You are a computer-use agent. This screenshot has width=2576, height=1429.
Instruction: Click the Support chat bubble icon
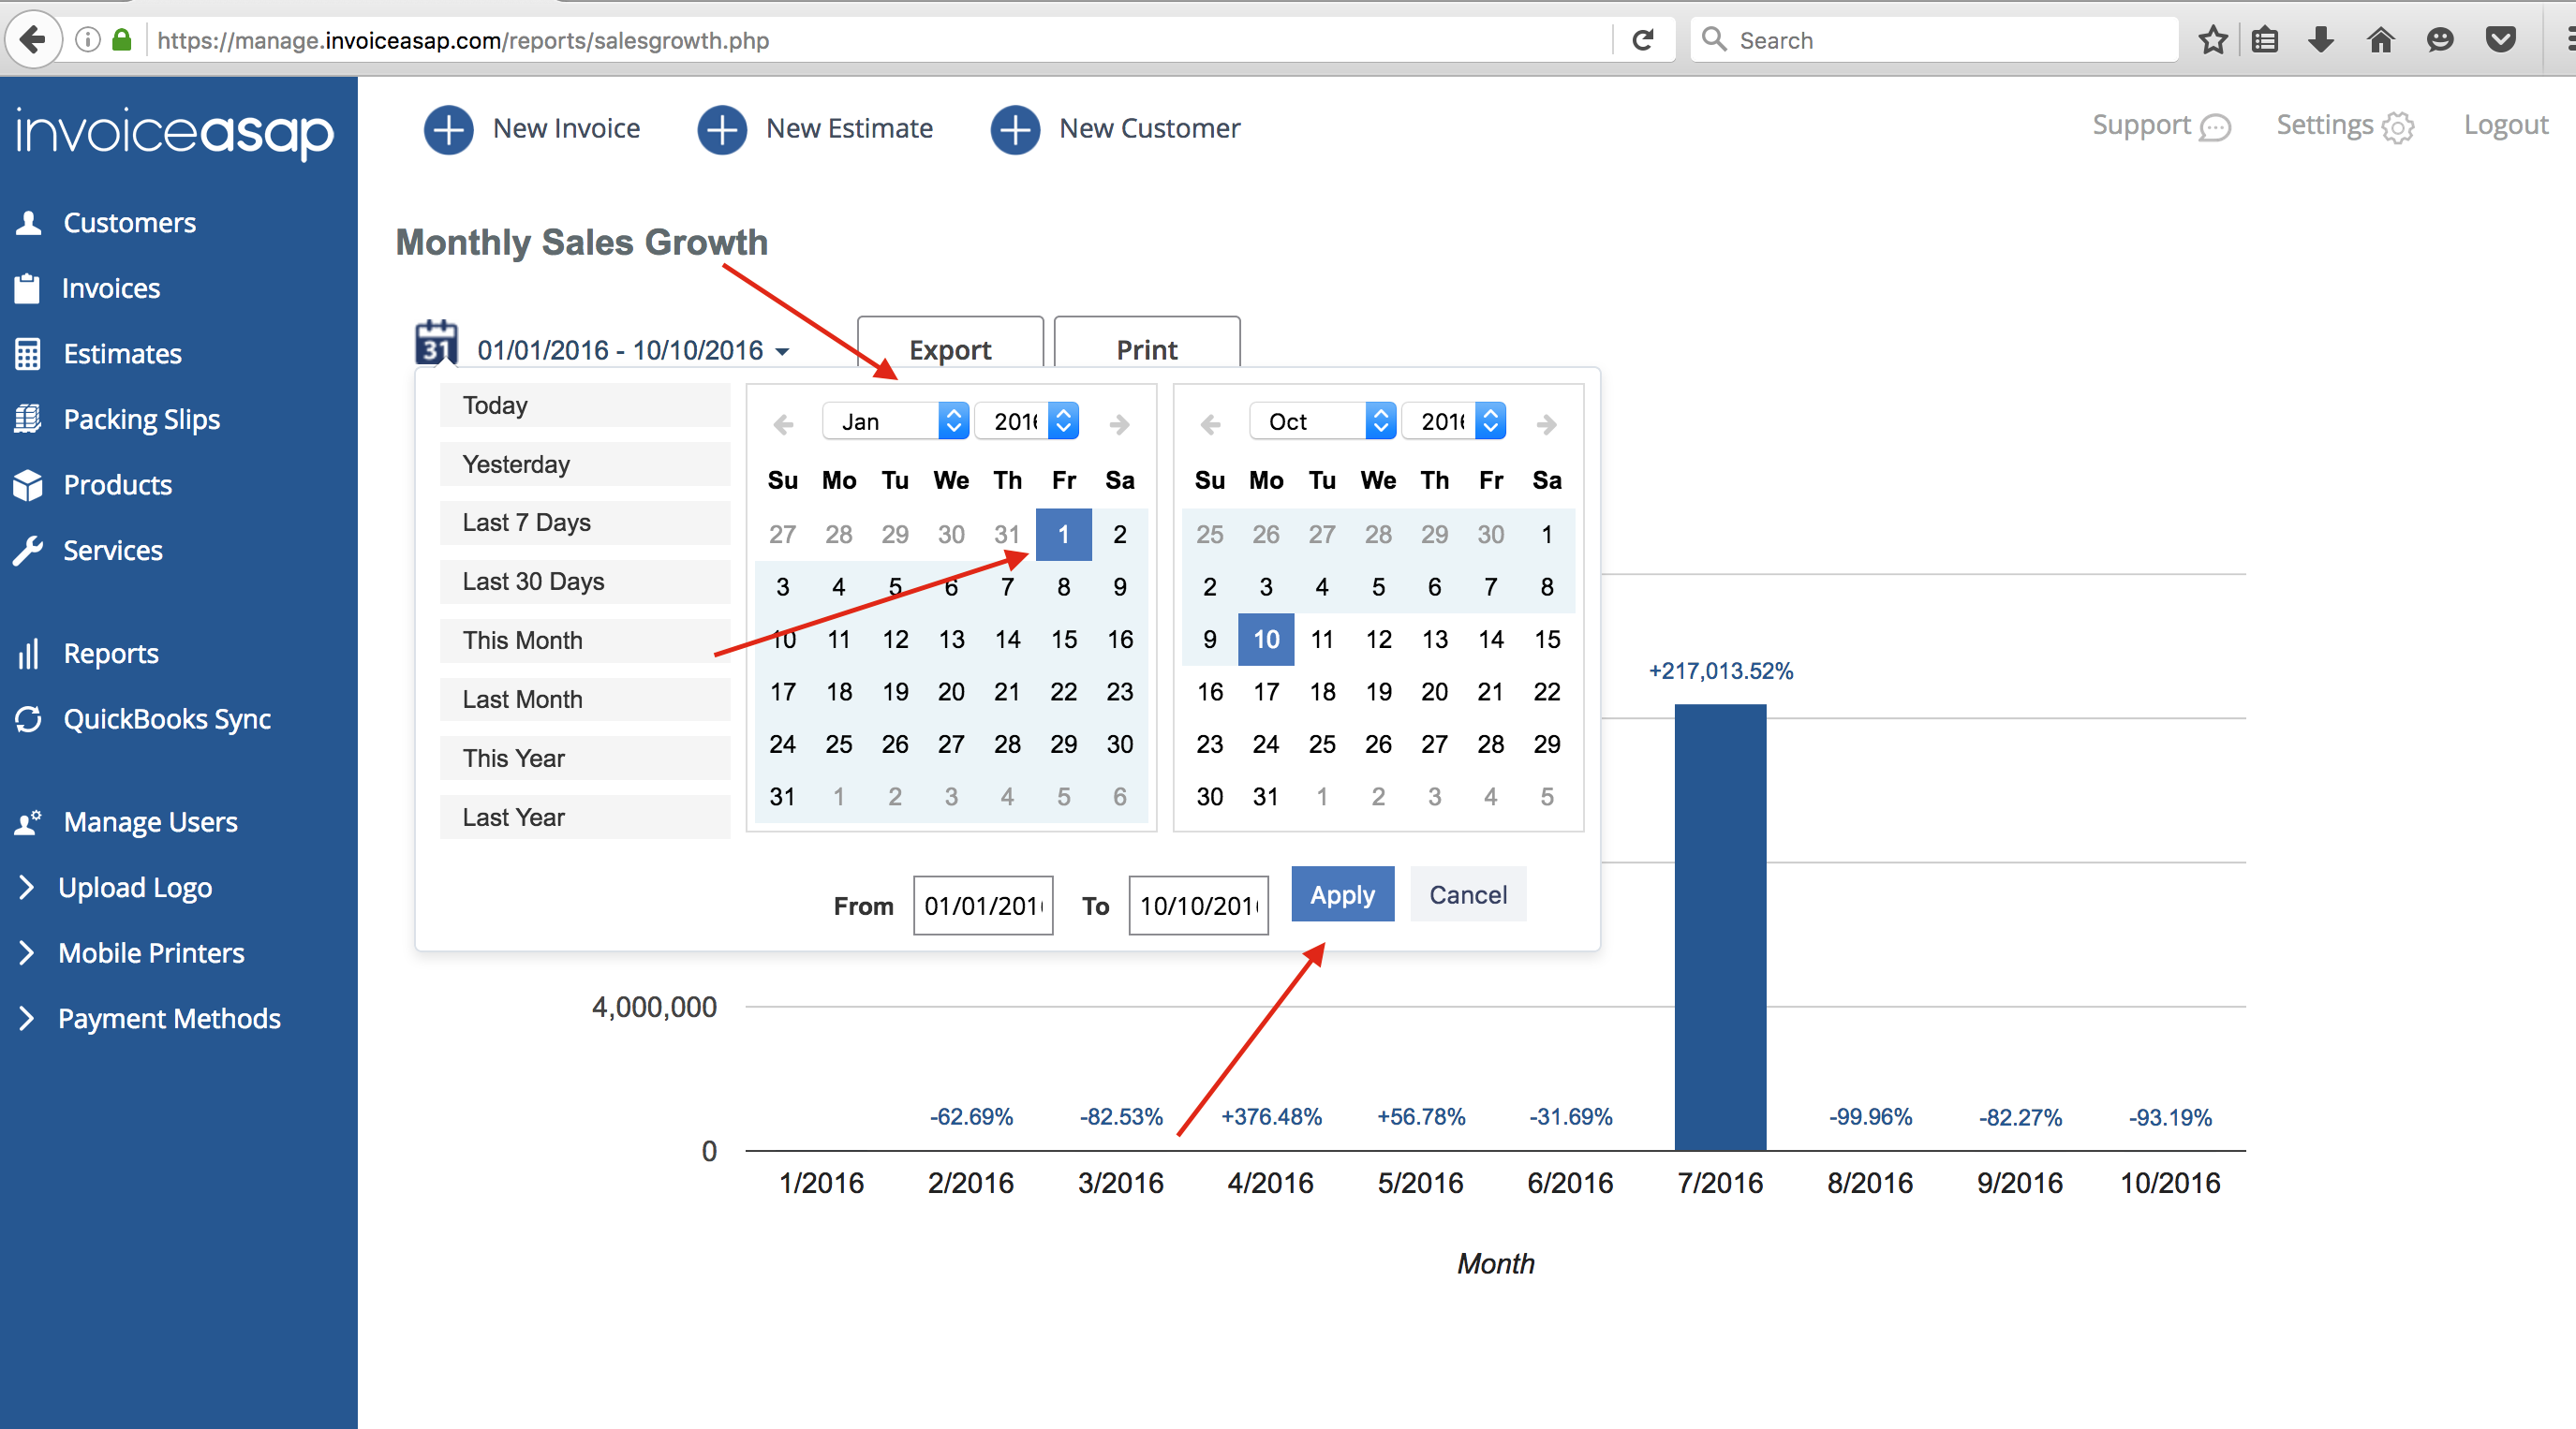pyautogui.click(x=2216, y=128)
